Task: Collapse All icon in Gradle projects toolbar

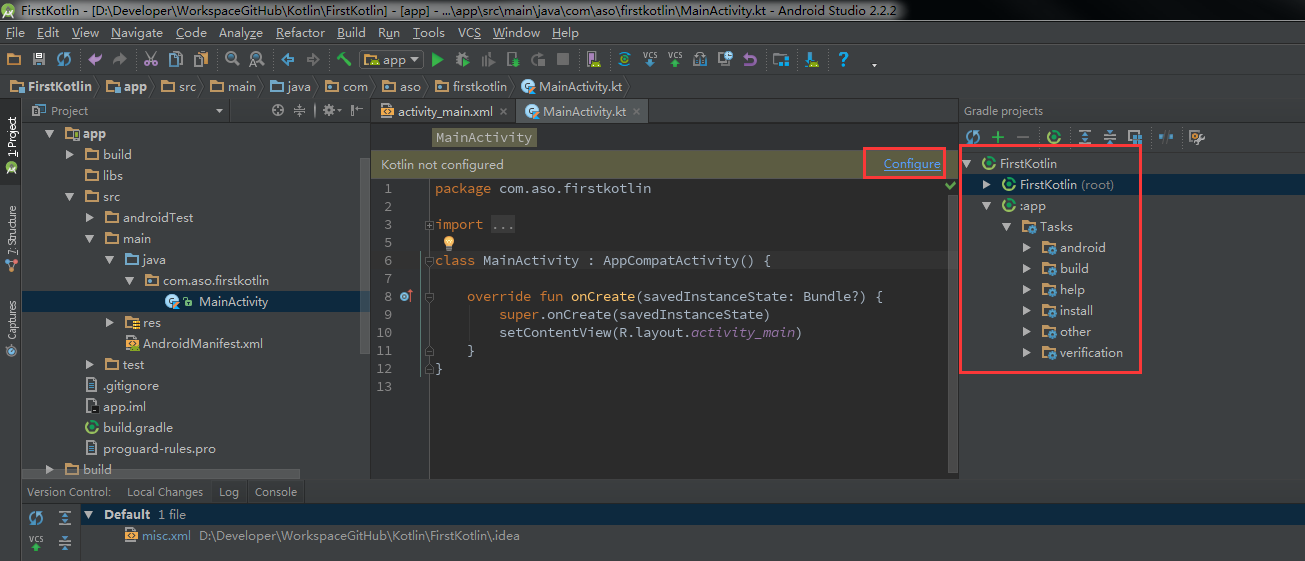Action: 1110,137
